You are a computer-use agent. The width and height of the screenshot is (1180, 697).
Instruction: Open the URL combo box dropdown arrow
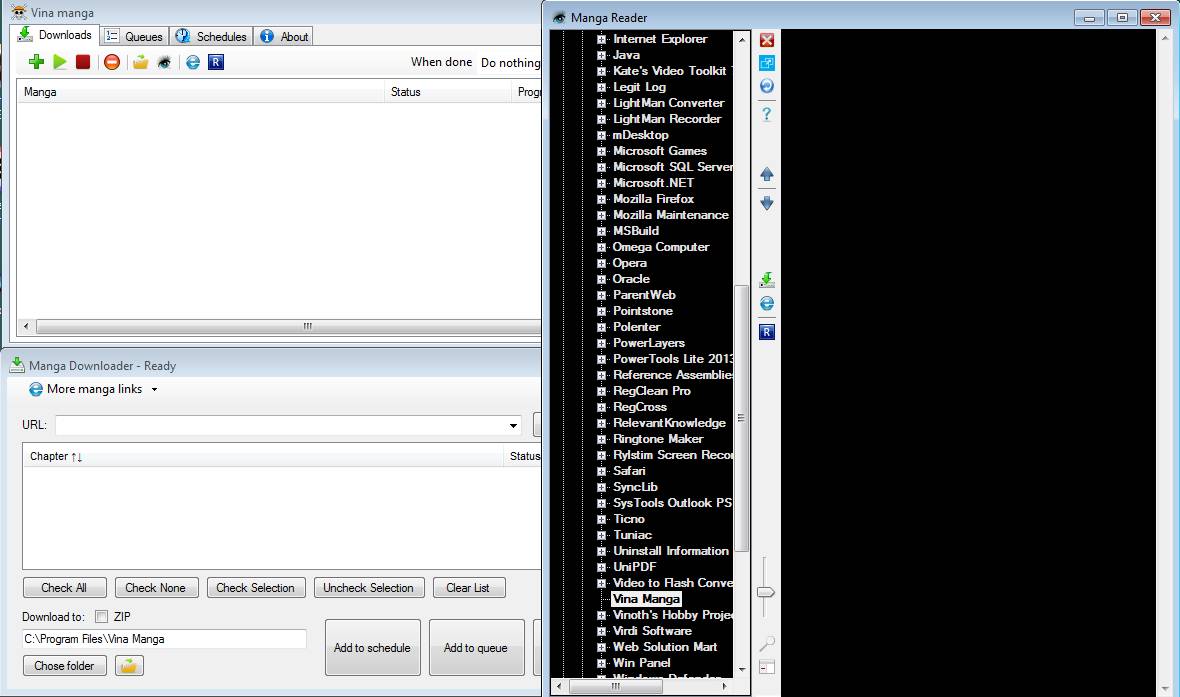tap(513, 425)
